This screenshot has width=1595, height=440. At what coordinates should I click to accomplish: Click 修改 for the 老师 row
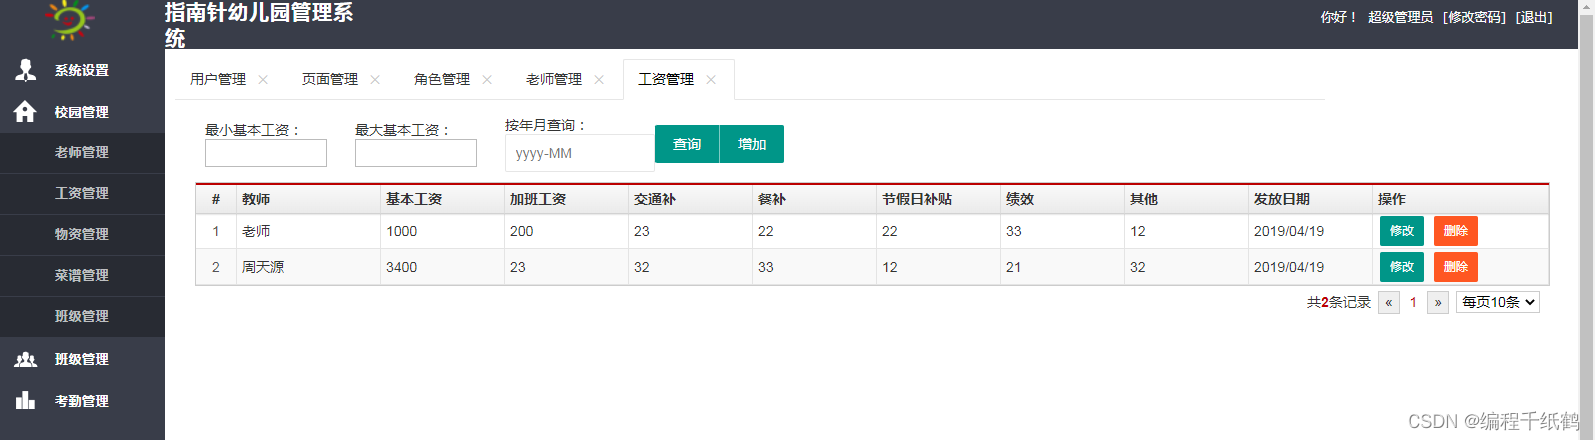(x=1402, y=231)
